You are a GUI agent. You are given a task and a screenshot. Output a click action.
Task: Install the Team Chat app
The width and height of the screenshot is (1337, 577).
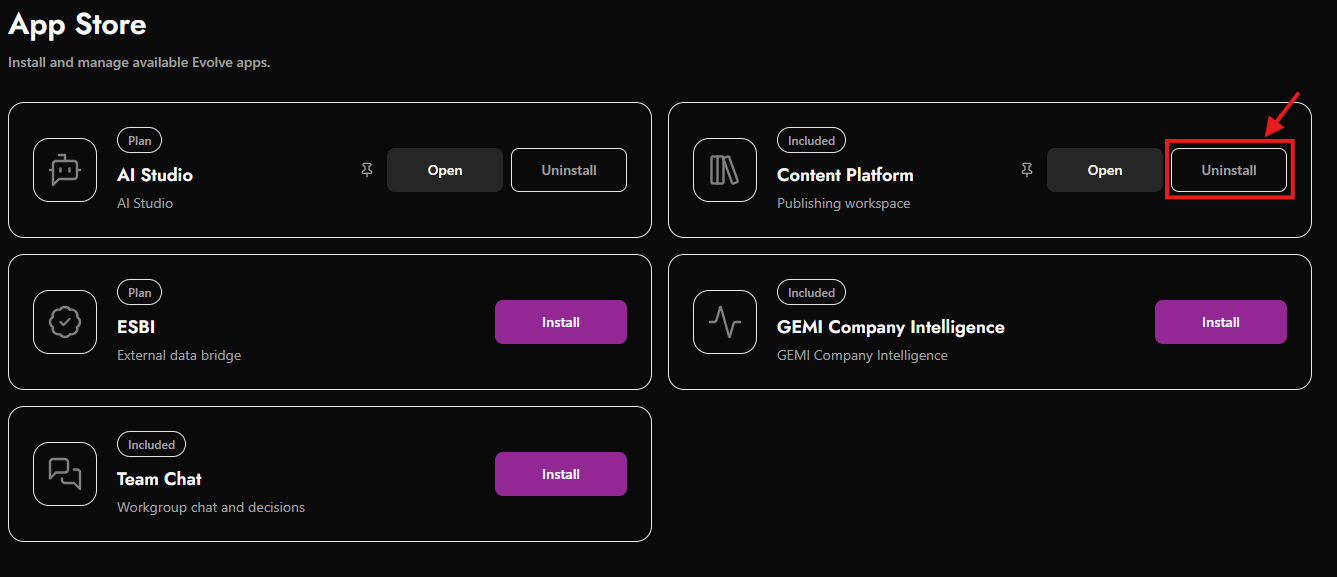561,474
